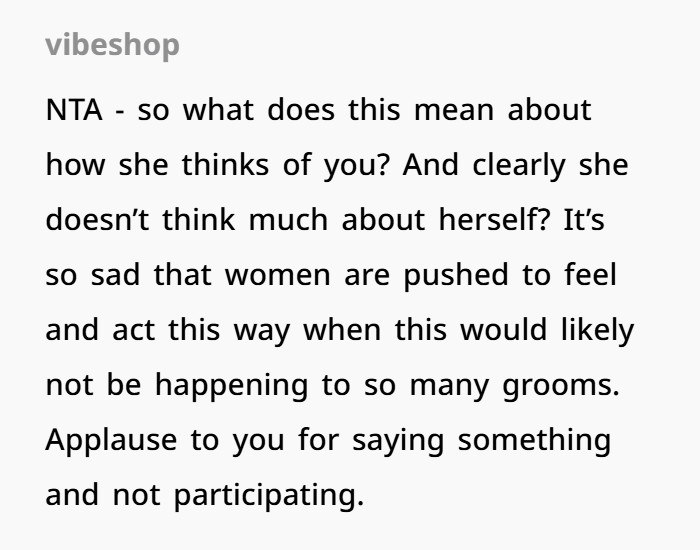Click the words "pushed to feel"
Image resolution: width=700 pixels, height=550 pixels.
pyautogui.click(x=510, y=275)
